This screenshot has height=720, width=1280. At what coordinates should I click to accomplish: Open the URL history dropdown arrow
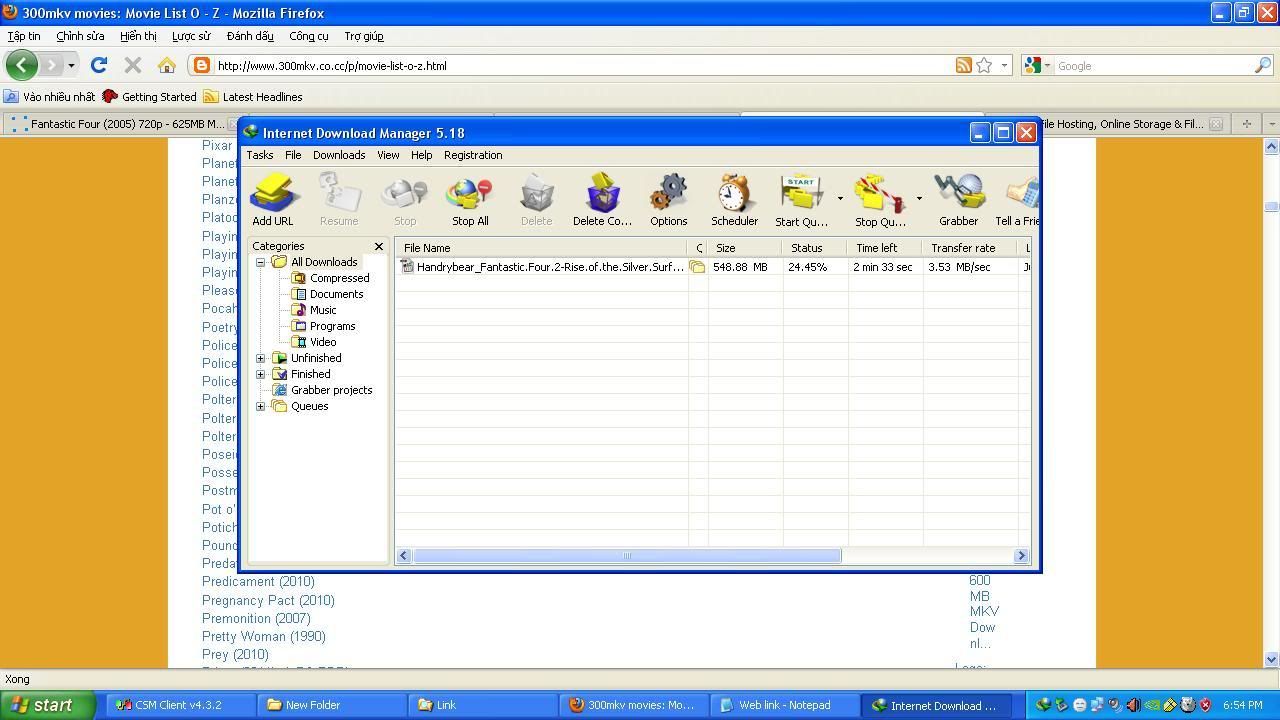(x=1004, y=65)
